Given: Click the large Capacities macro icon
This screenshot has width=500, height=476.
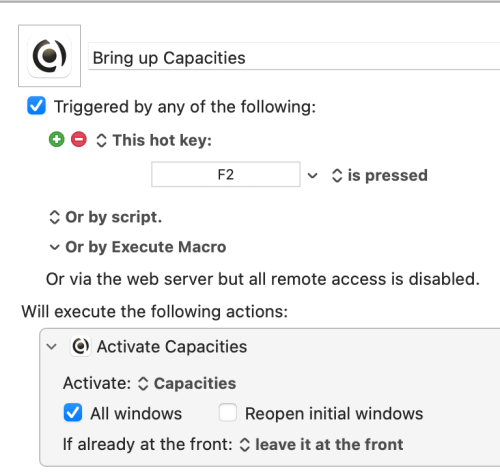Looking at the screenshot, I should 49,56.
